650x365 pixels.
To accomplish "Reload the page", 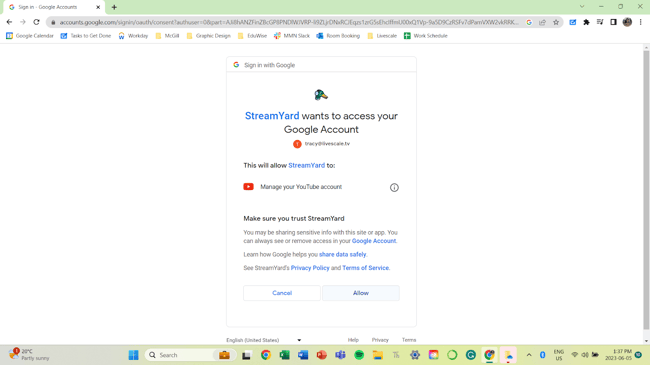I will tap(36, 22).
